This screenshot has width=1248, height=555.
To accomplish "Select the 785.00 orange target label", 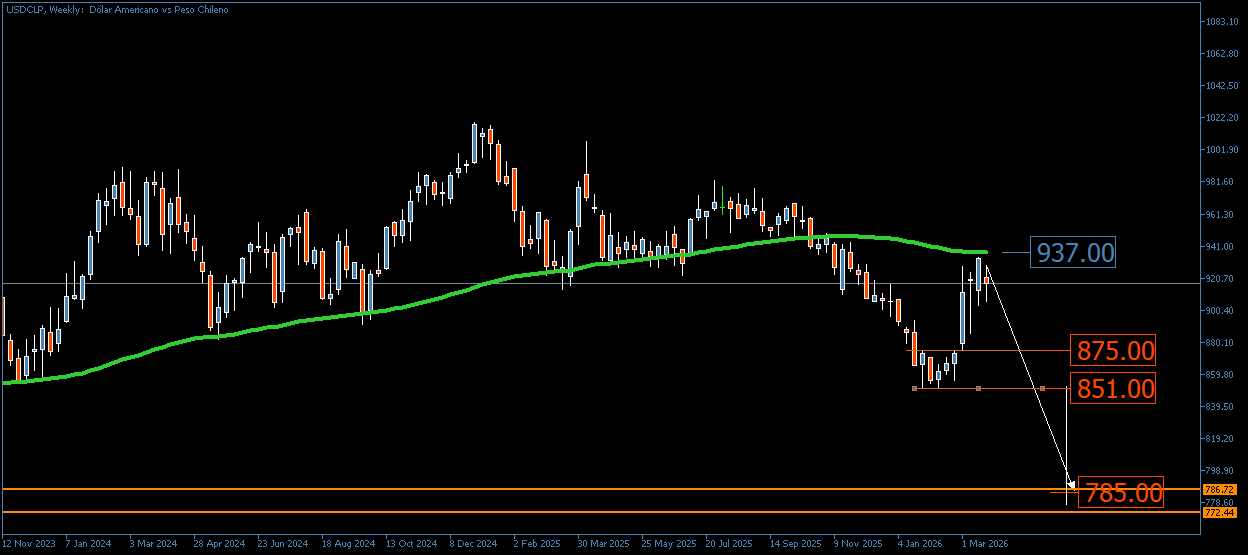I will (1121, 492).
